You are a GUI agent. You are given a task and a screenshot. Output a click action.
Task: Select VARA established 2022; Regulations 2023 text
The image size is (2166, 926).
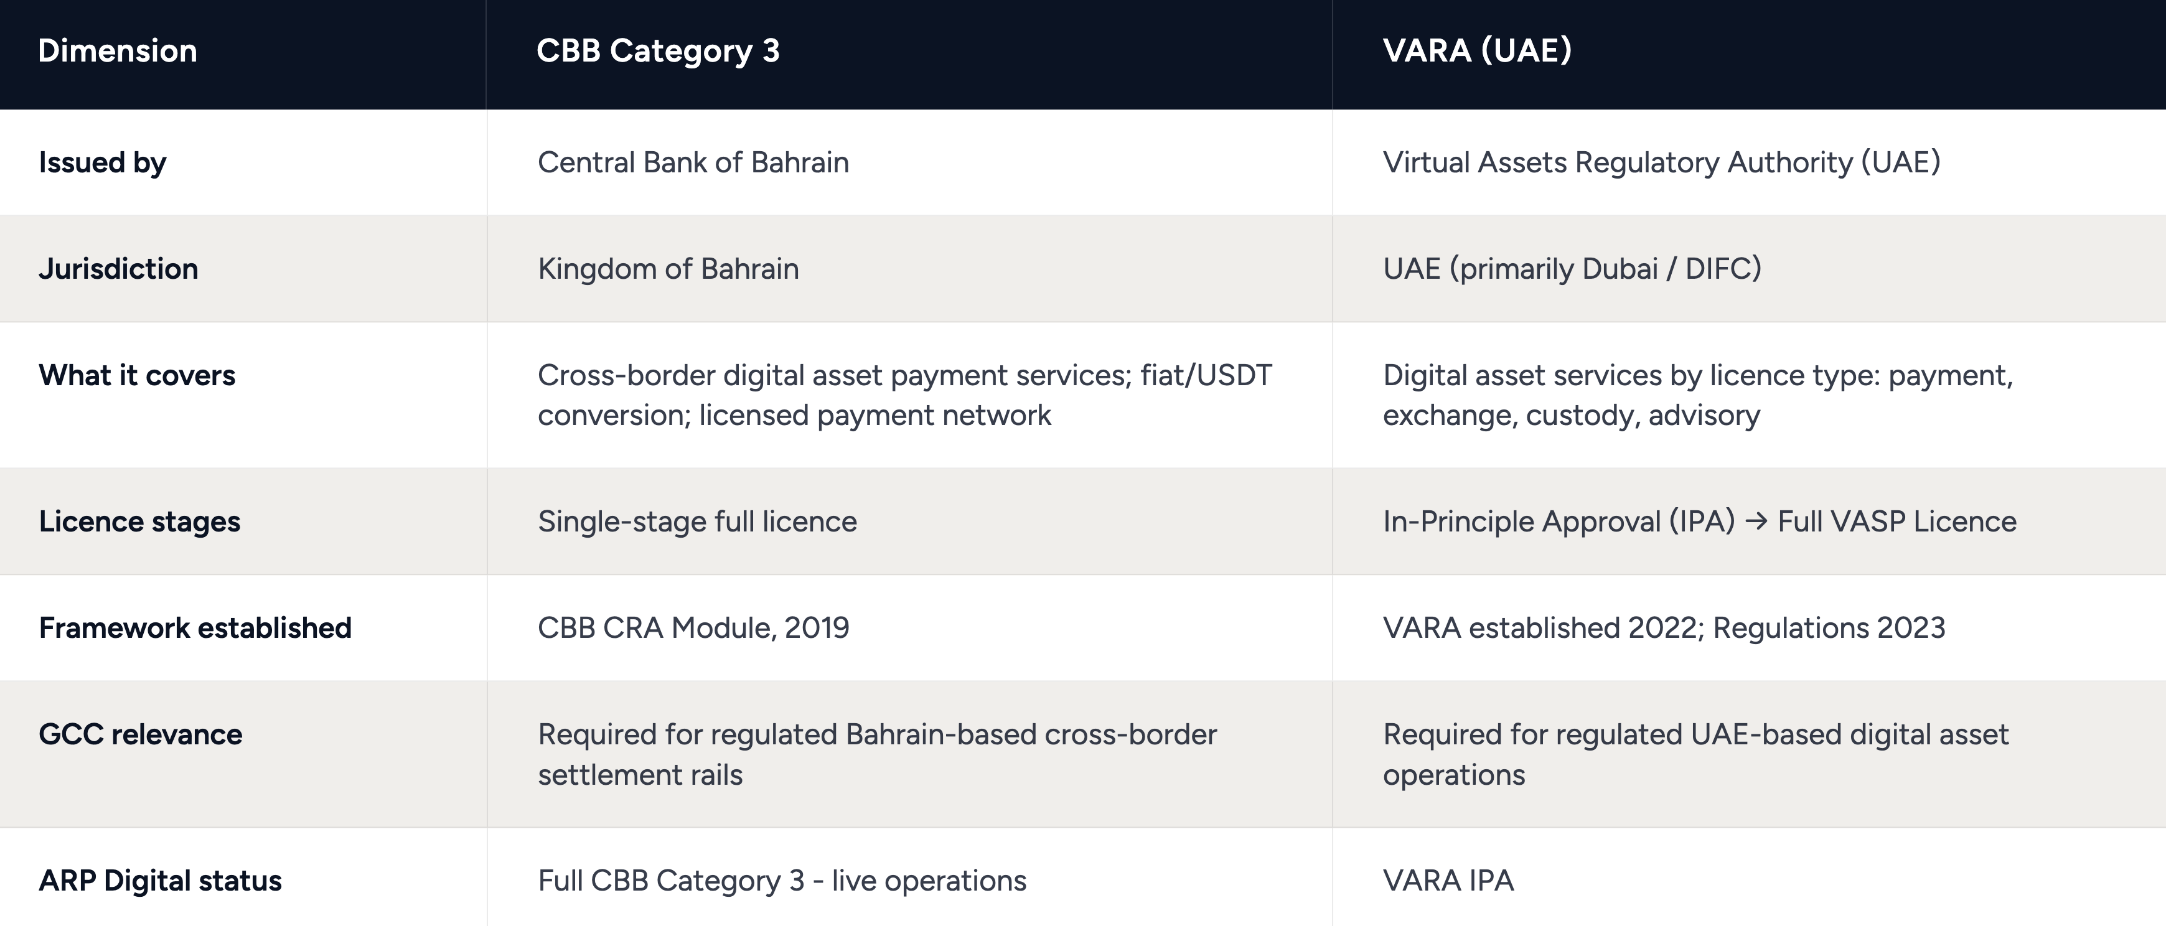(1664, 628)
